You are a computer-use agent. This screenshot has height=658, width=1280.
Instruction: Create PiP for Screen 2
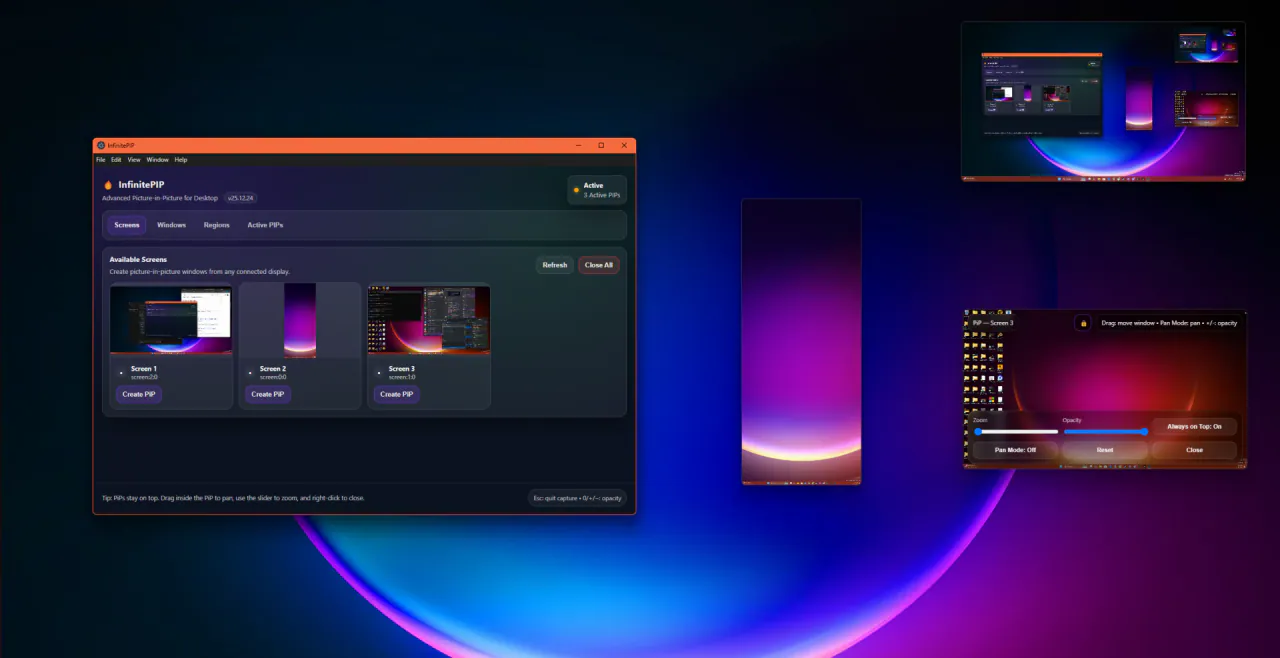[268, 394]
